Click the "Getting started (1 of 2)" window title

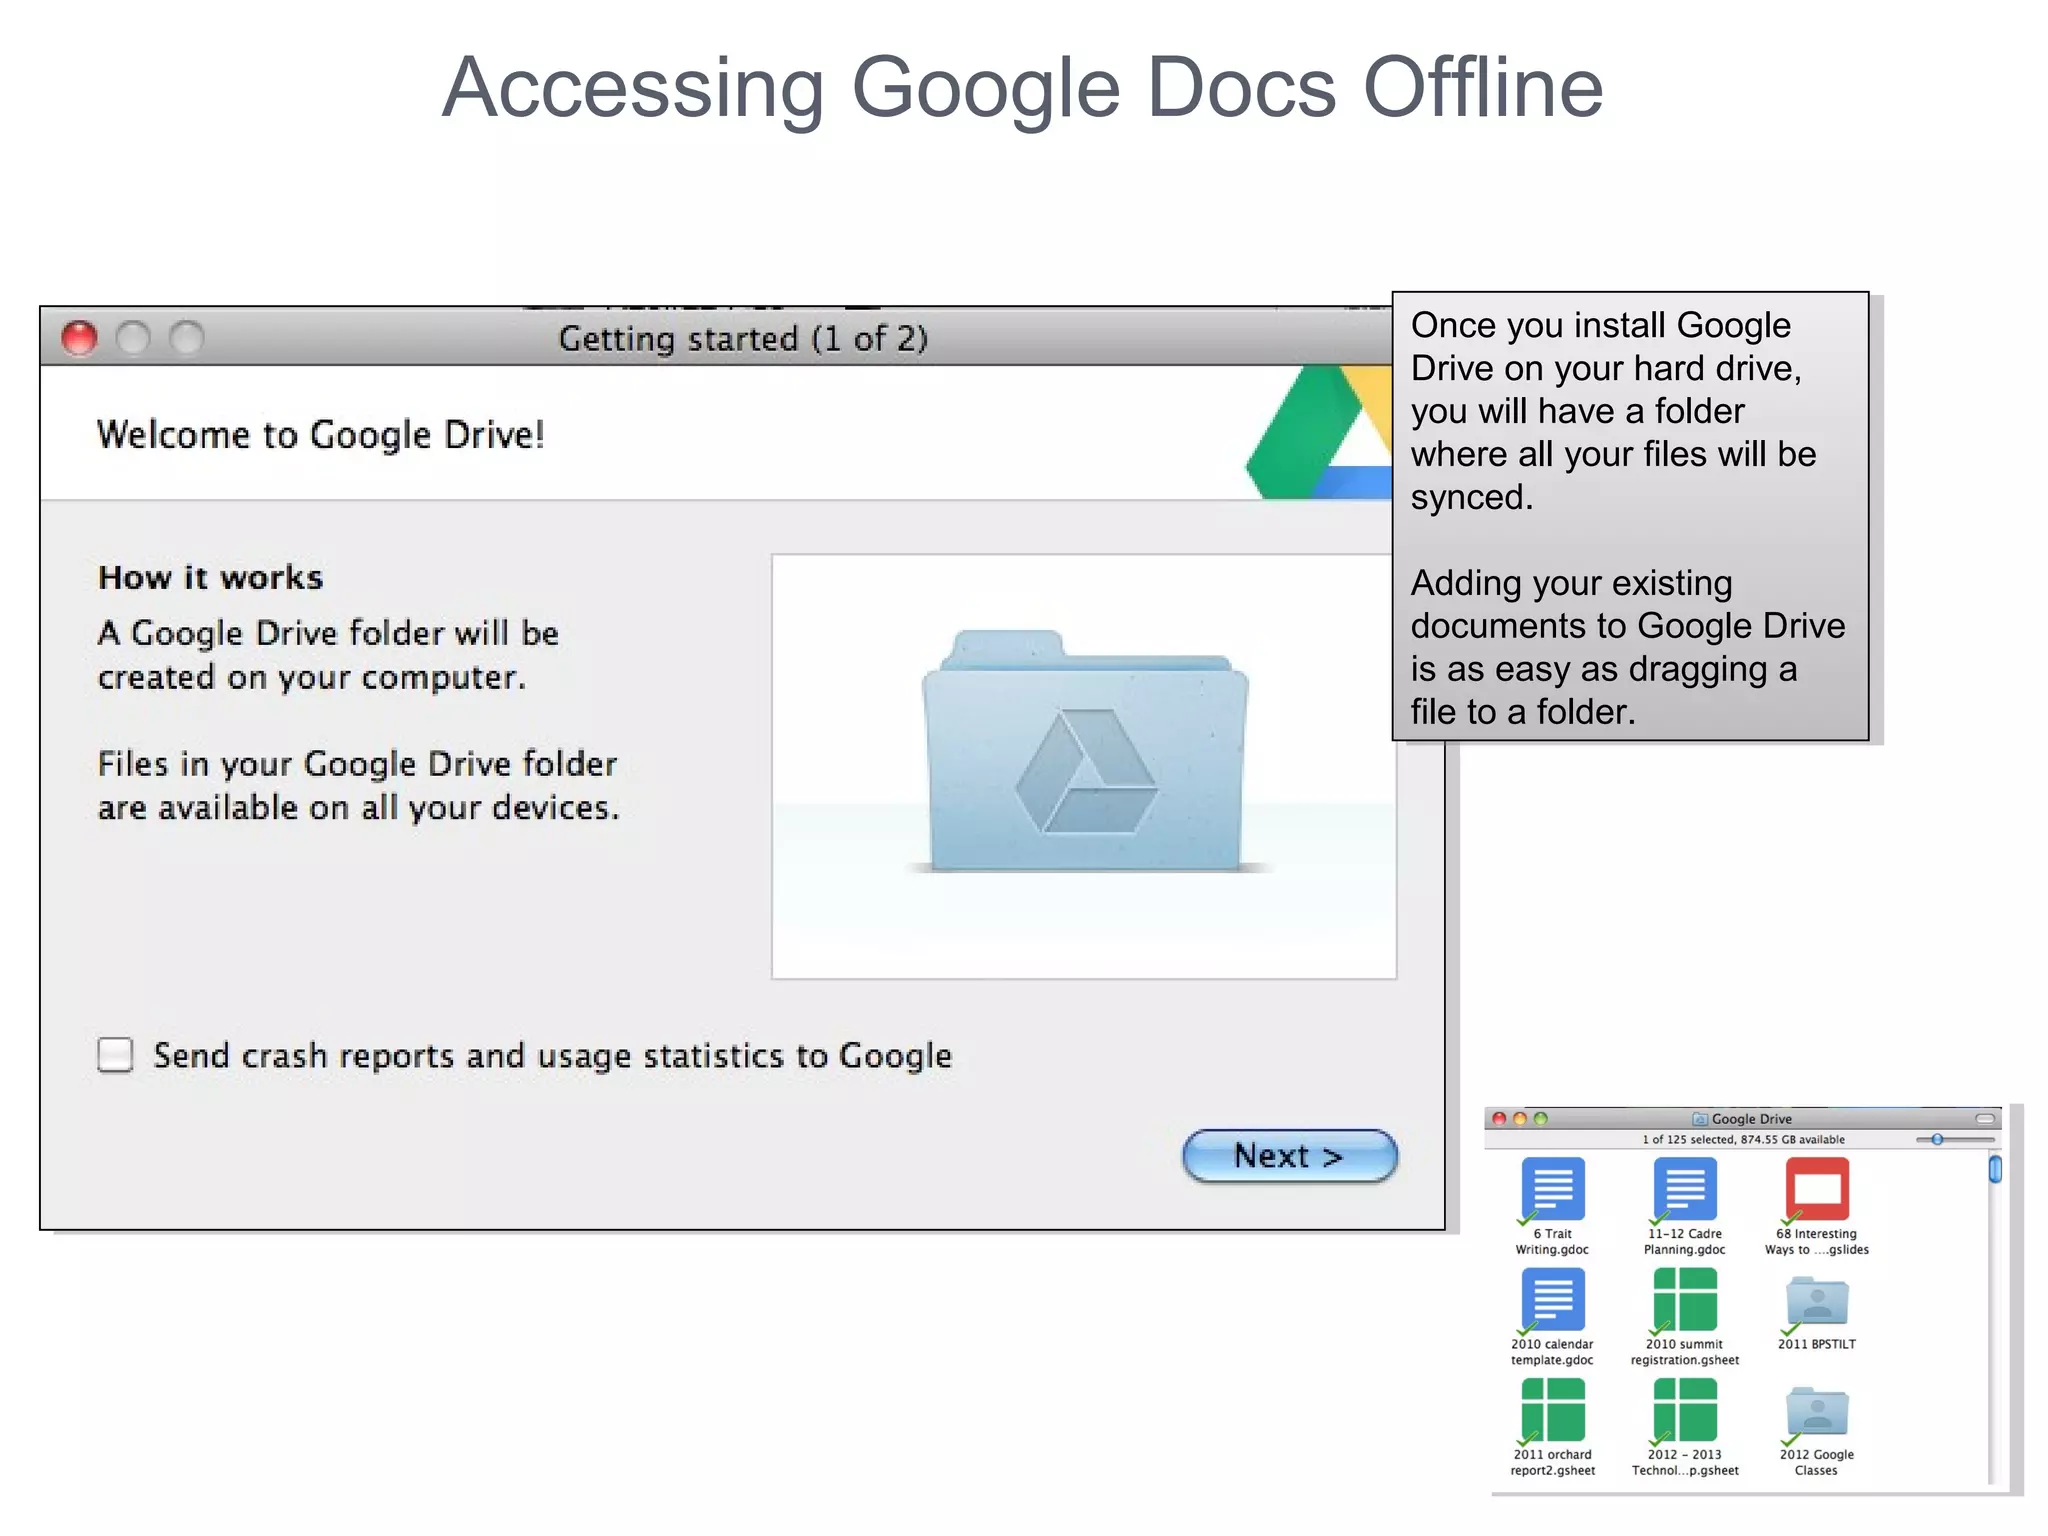coord(743,339)
